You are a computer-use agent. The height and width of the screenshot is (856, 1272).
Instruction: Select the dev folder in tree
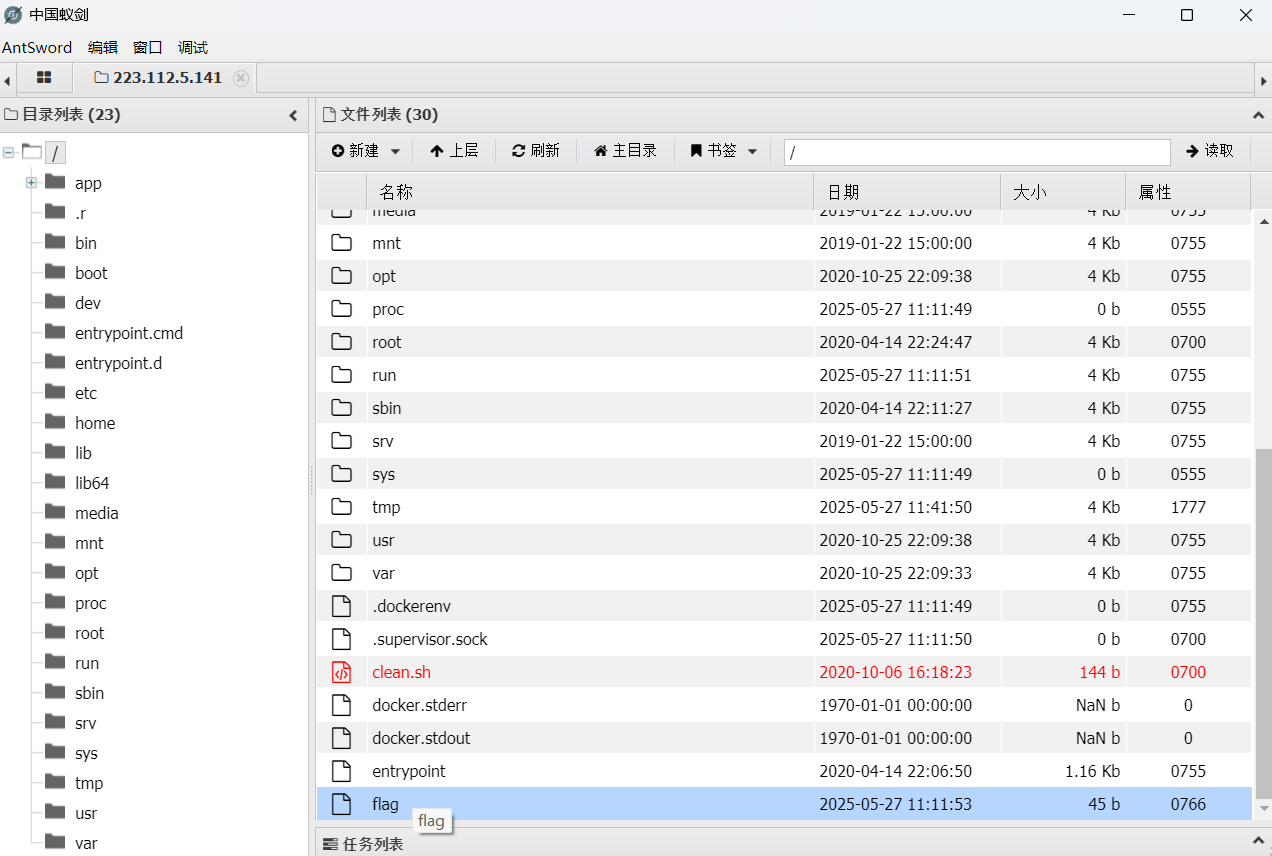pyautogui.click(x=88, y=303)
